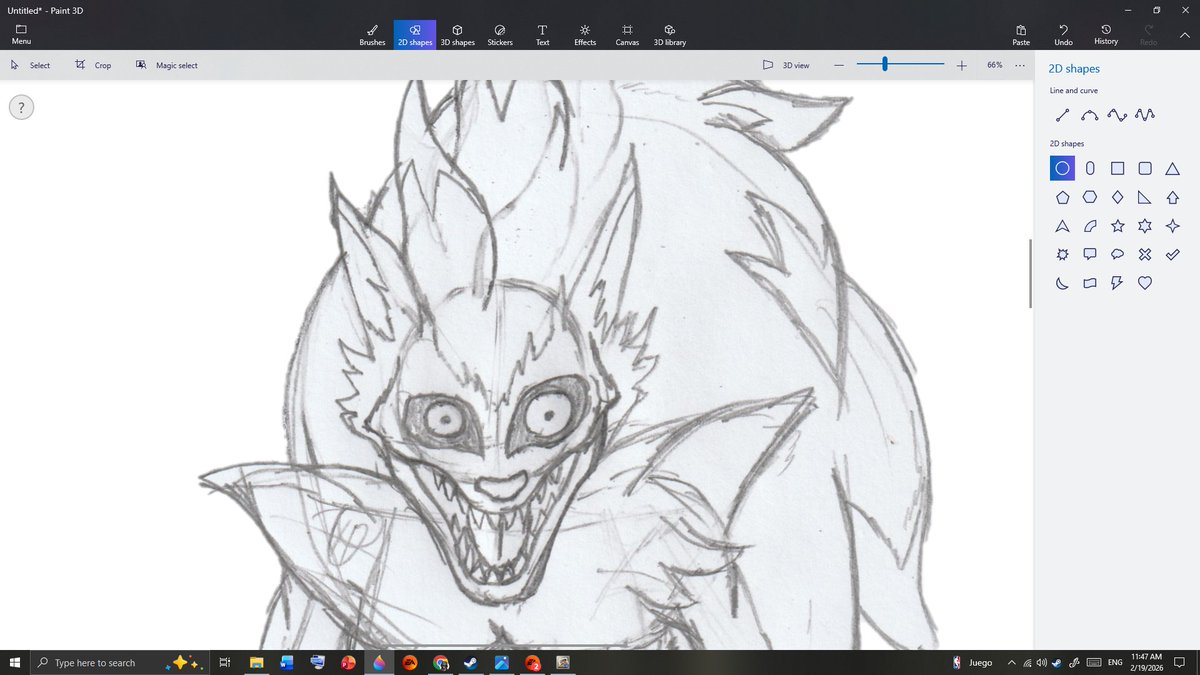Select the Five-point star shape
1200x675 pixels.
(1118, 226)
